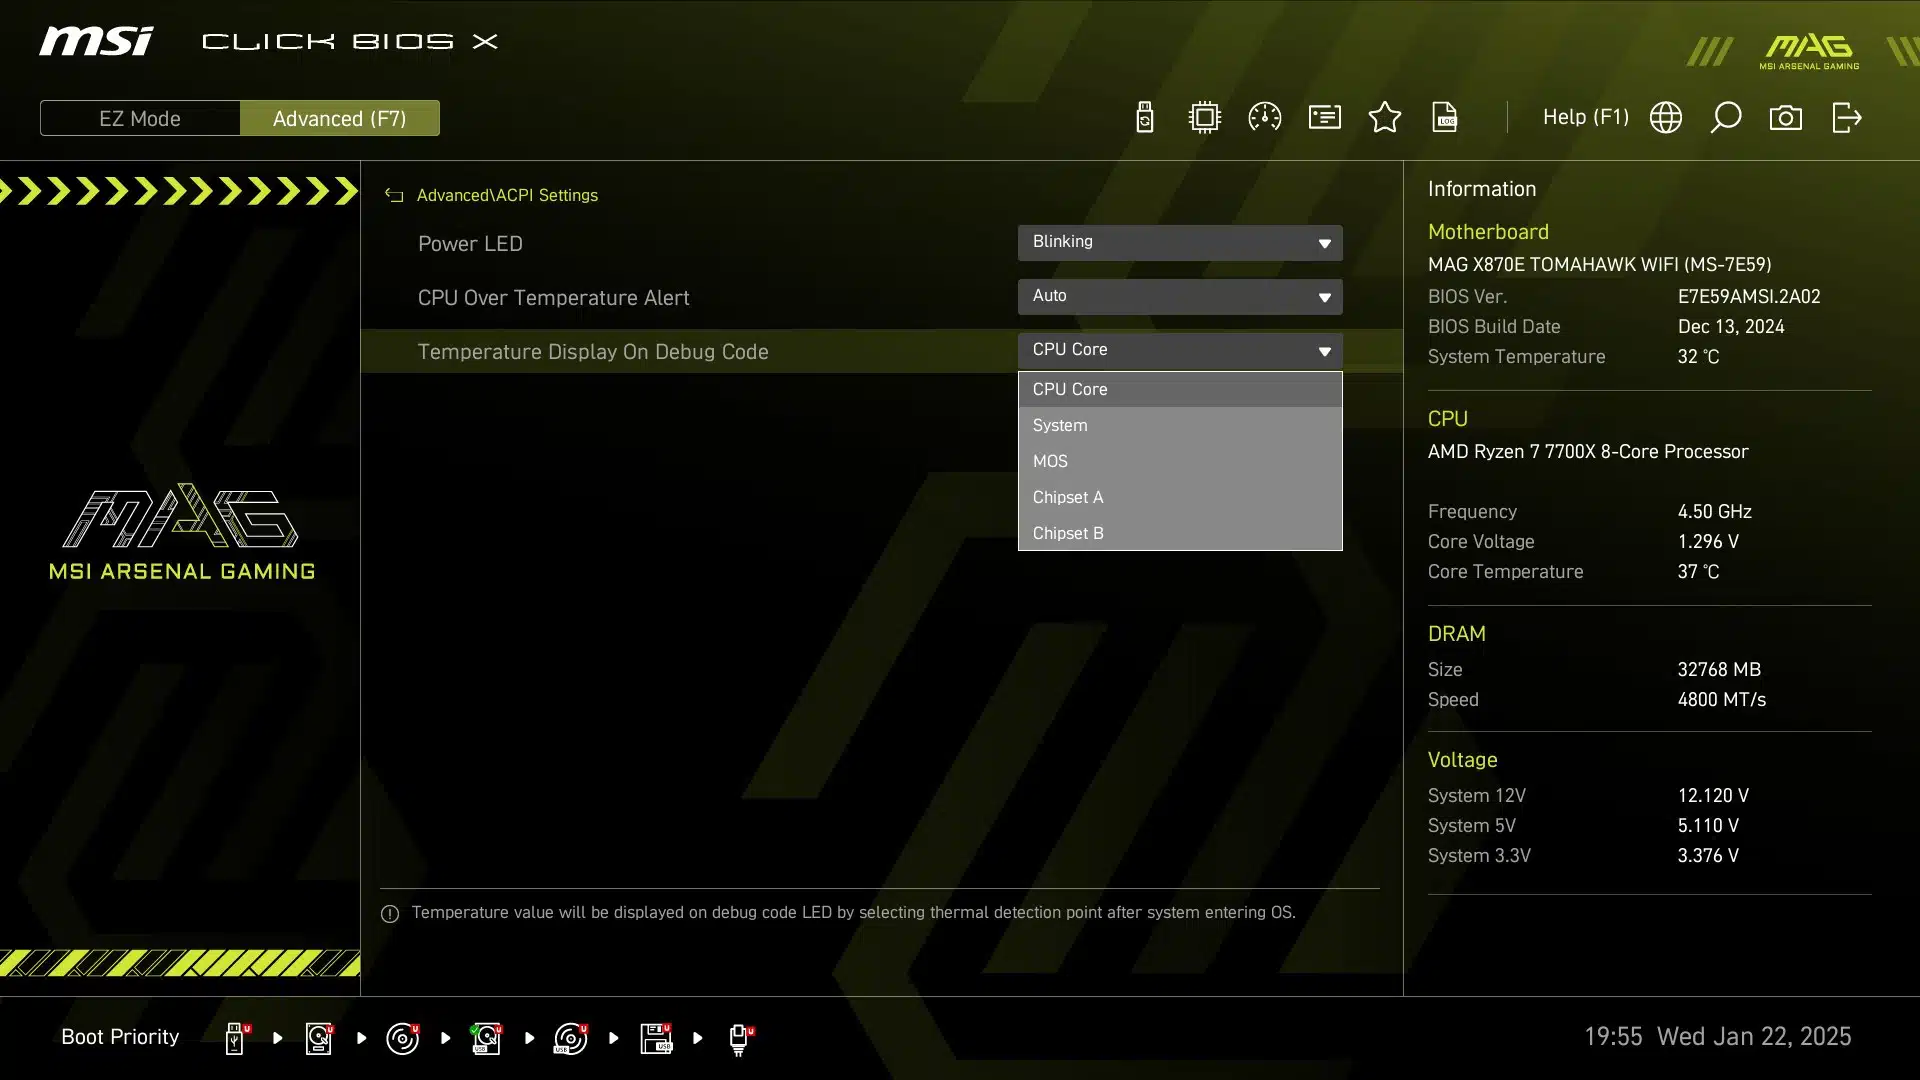The height and width of the screenshot is (1080, 1920).
Task: Open the Favorites star icon
Action: (x=1385, y=117)
